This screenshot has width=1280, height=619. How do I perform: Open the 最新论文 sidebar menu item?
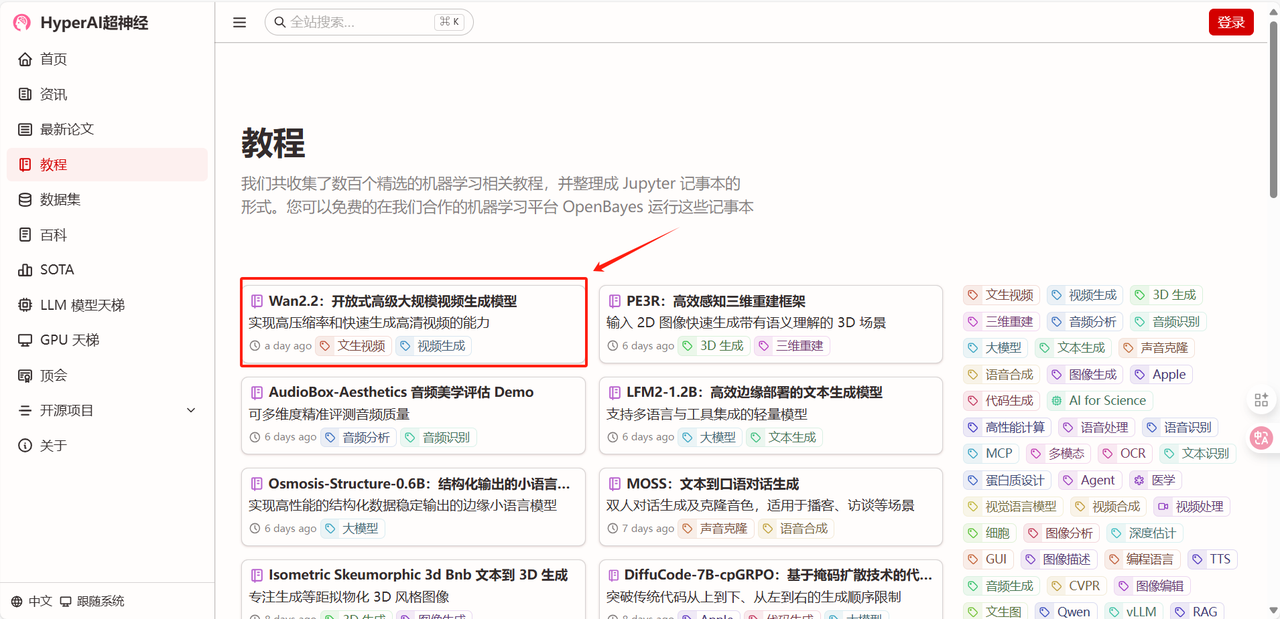(x=66, y=129)
